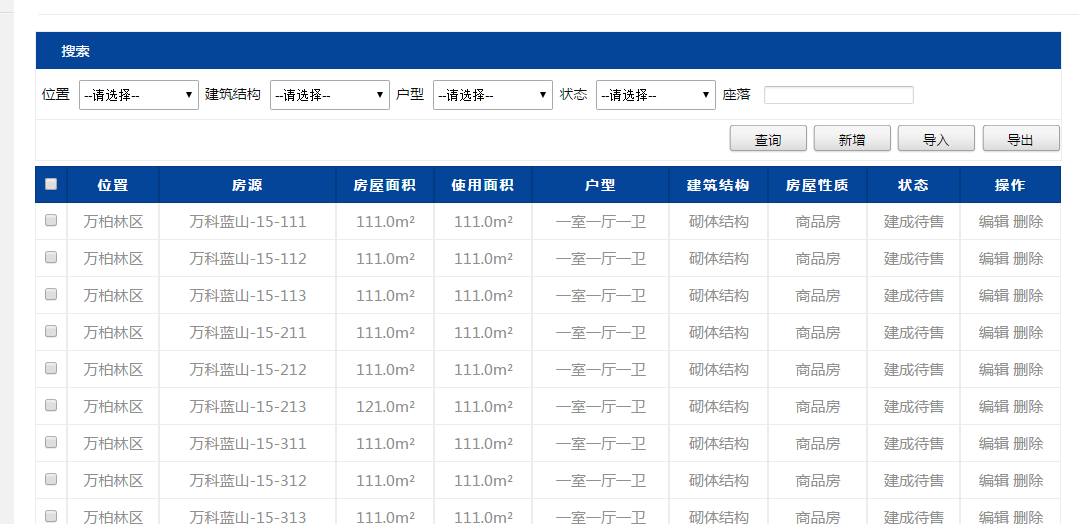Edit the 万科蓝山-15-112 record via 编辑
The width and height of the screenshot is (1079, 524).
(x=994, y=259)
